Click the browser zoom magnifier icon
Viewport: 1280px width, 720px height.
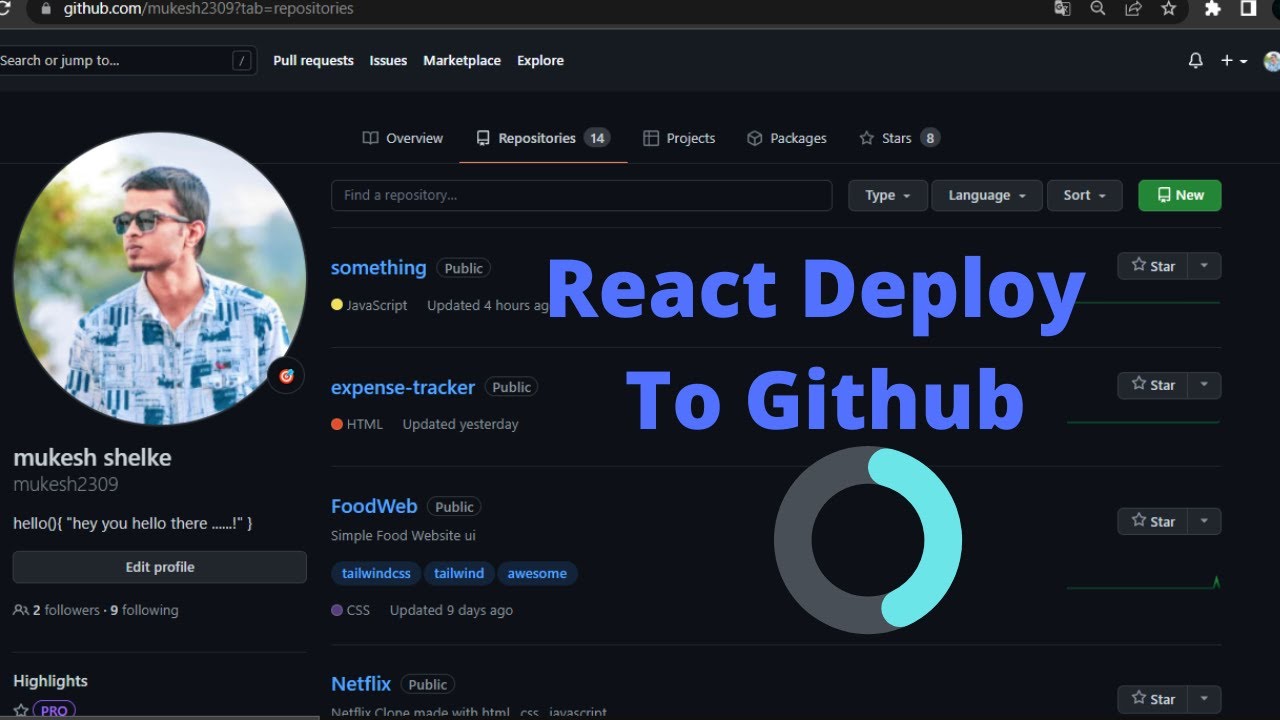coord(1098,8)
